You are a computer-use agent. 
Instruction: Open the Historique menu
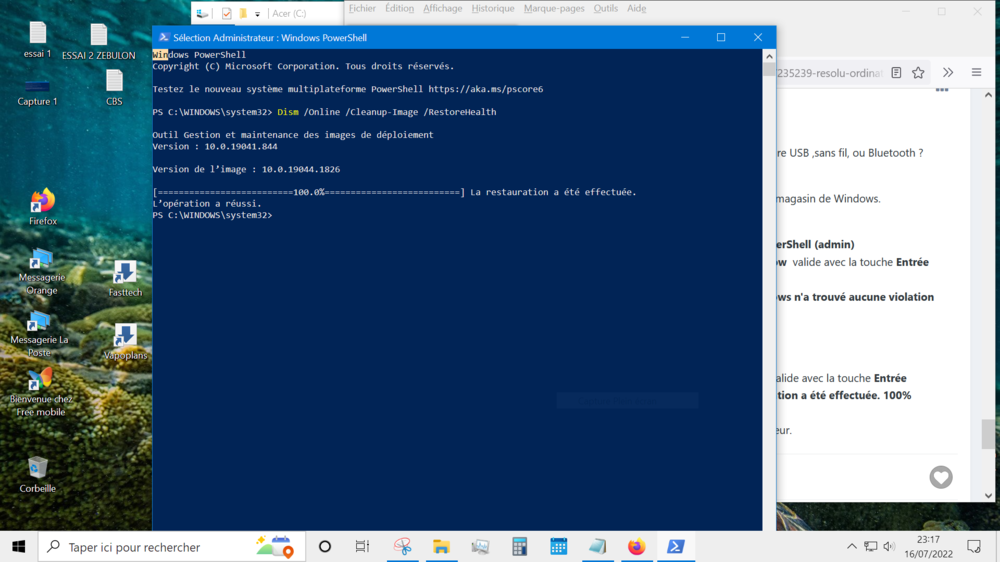point(493,9)
